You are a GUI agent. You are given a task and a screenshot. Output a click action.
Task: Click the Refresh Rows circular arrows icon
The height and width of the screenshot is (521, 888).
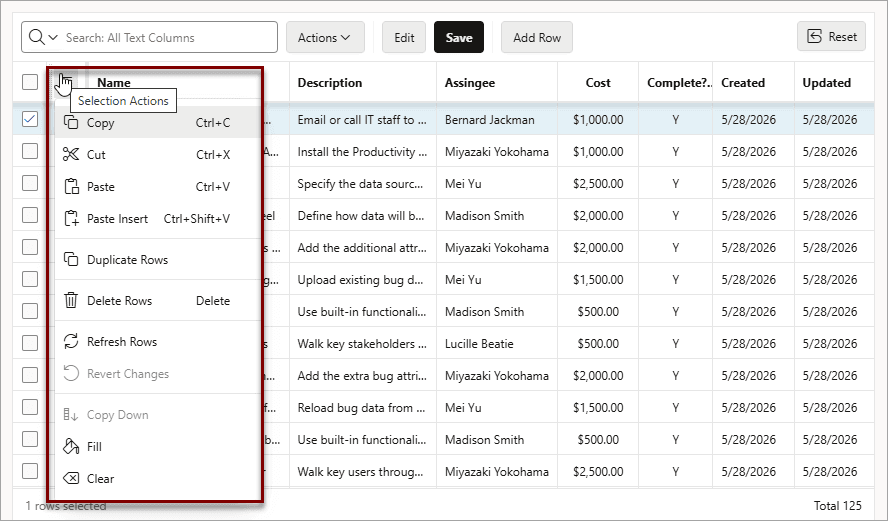coord(71,341)
